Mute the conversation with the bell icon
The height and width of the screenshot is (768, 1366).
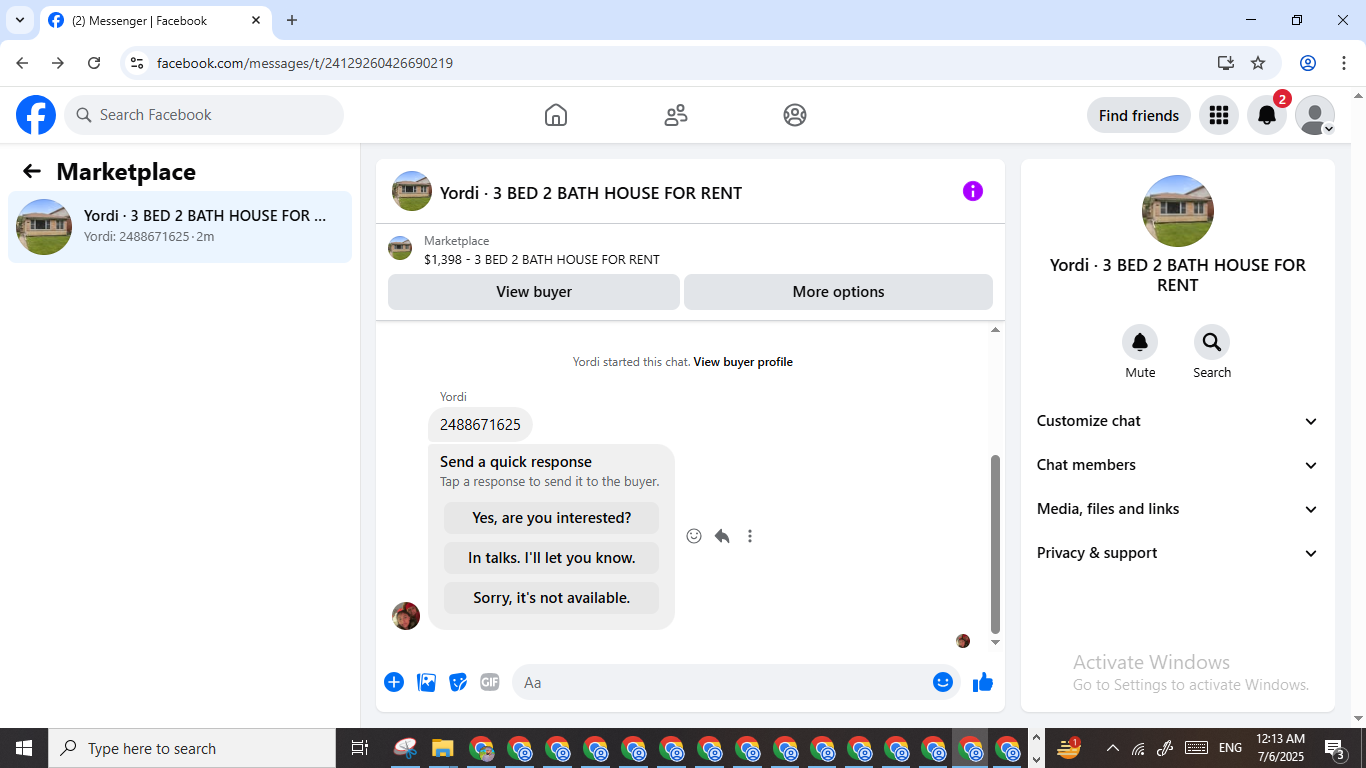pyautogui.click(x=1140, y=343)
